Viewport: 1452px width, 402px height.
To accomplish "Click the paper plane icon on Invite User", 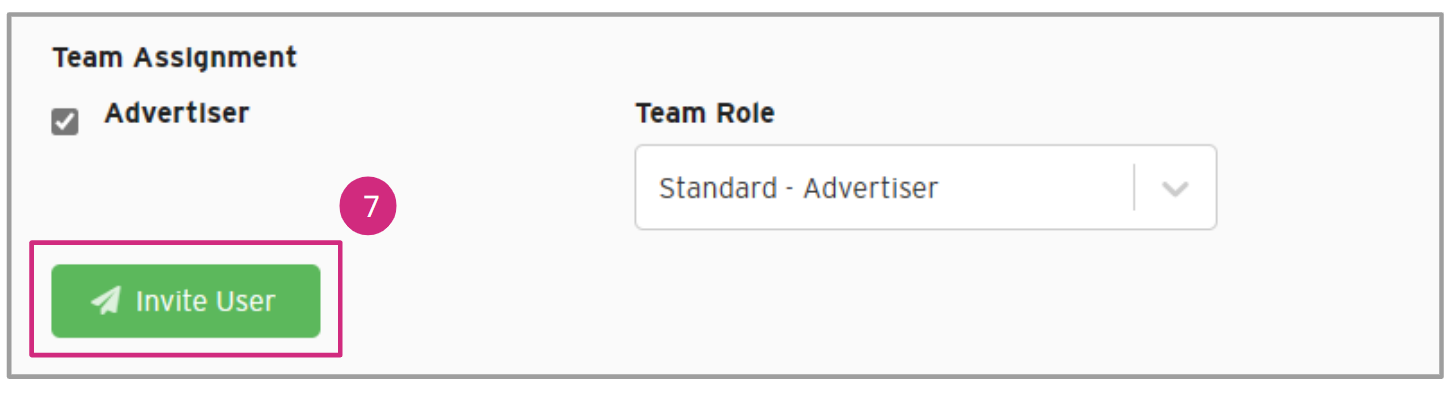I will (105, 301).
